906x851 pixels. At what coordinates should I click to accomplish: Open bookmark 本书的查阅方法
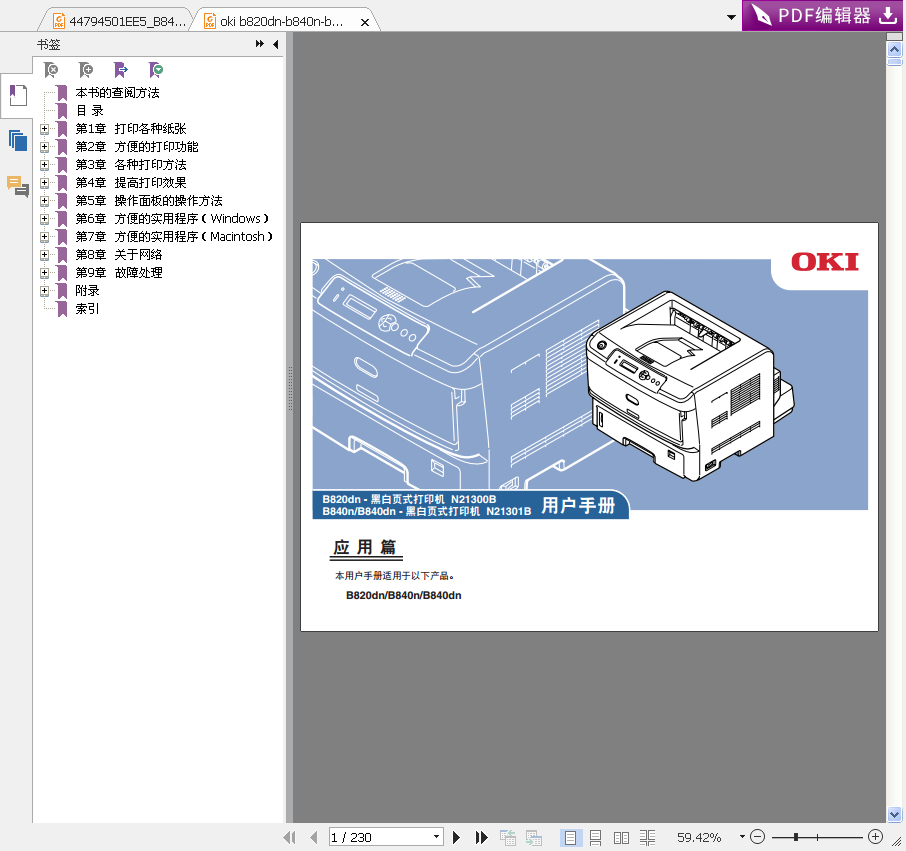click(117, 92)
